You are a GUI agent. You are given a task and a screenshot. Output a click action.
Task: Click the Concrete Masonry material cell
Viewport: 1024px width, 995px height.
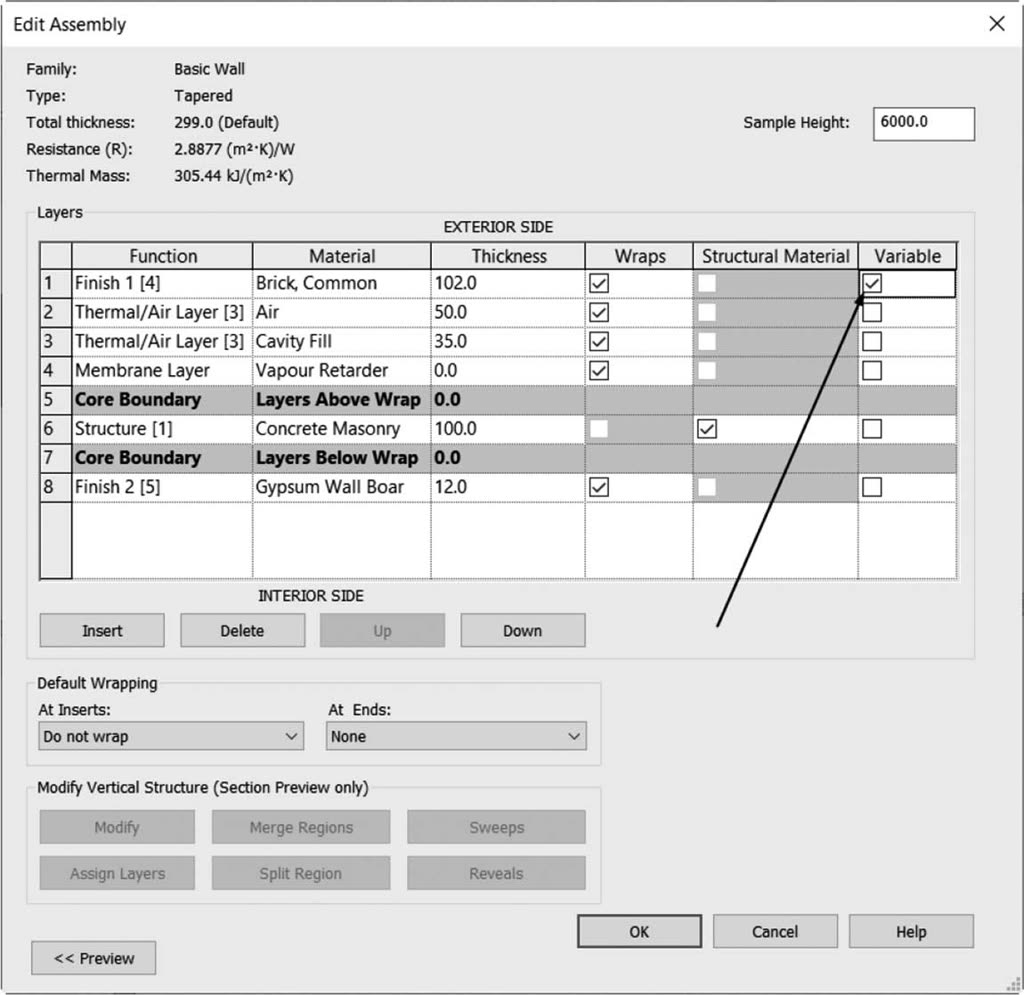pyautogui.click(x=342, y=429)
